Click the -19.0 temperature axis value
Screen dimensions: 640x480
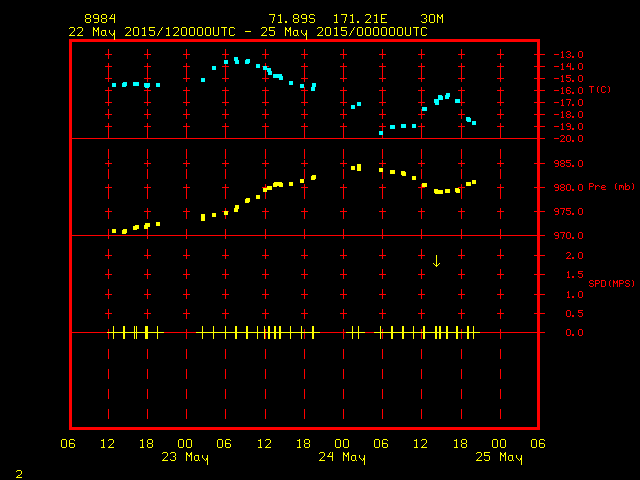pyautogui.click(x=569, y=127)
